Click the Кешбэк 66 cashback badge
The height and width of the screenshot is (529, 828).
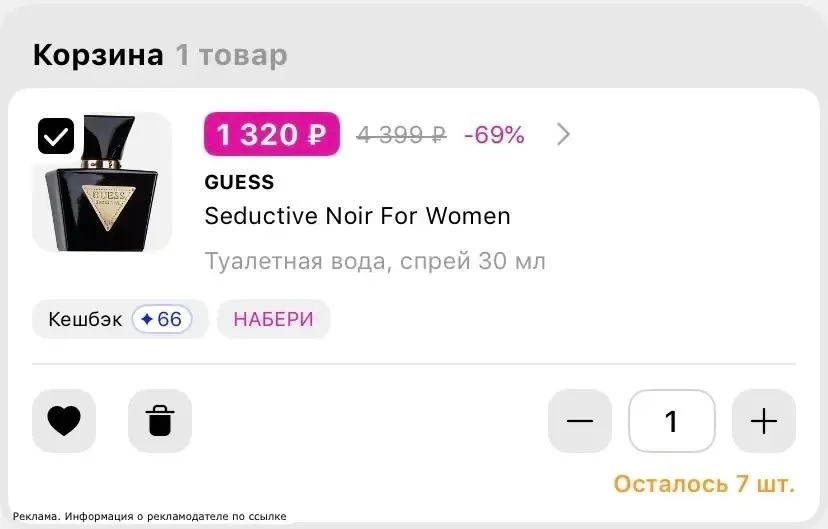tap(120, 319)
